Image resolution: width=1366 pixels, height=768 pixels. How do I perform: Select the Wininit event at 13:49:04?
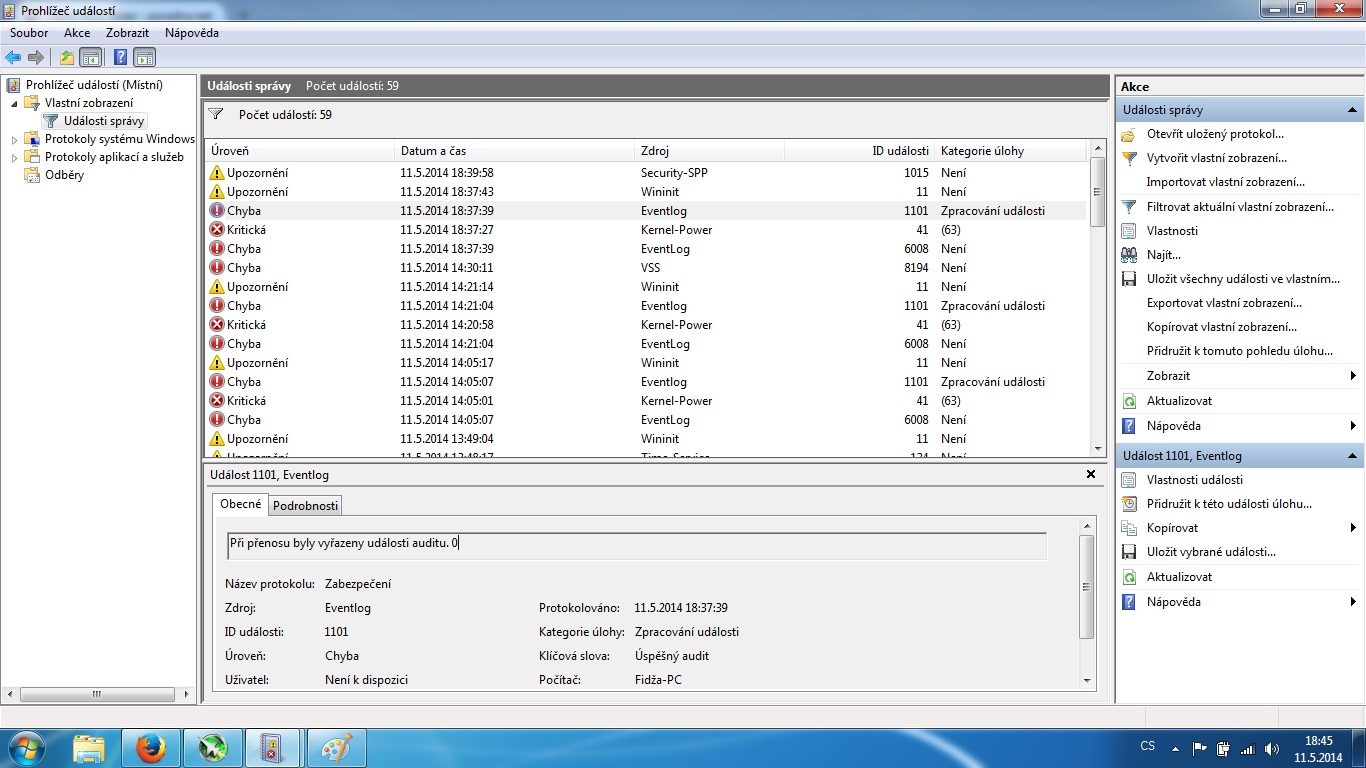tap(645, 439)
